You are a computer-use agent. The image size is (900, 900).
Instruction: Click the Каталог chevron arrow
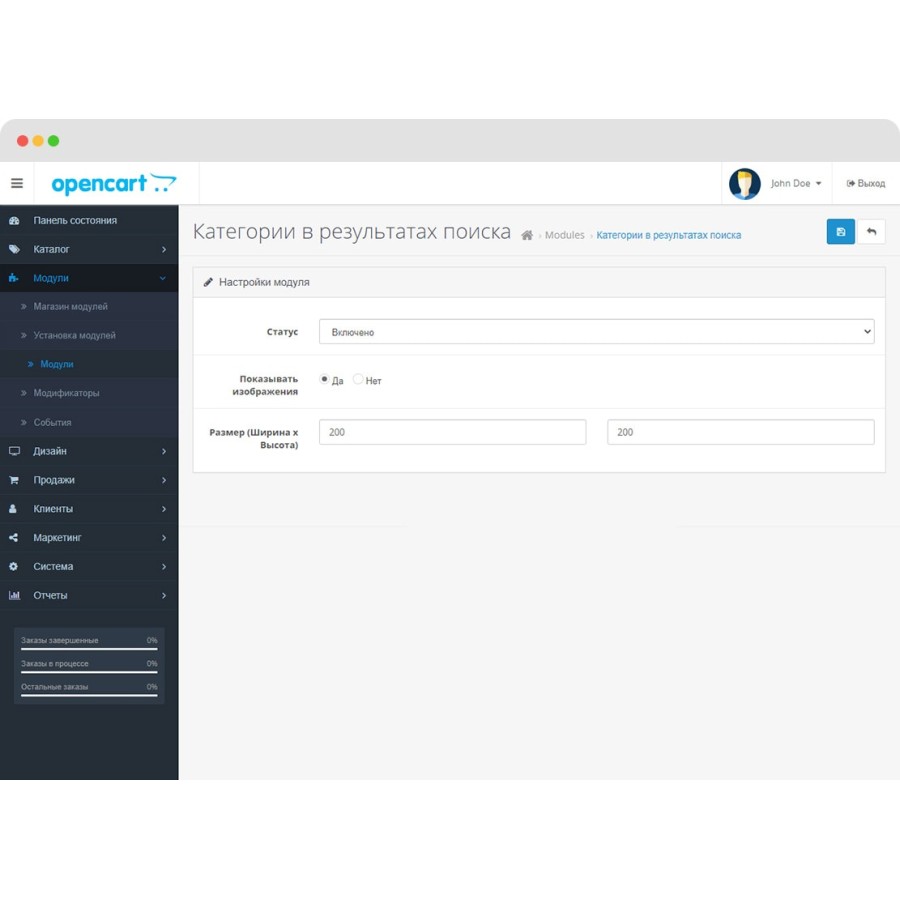tap(164, 249)
